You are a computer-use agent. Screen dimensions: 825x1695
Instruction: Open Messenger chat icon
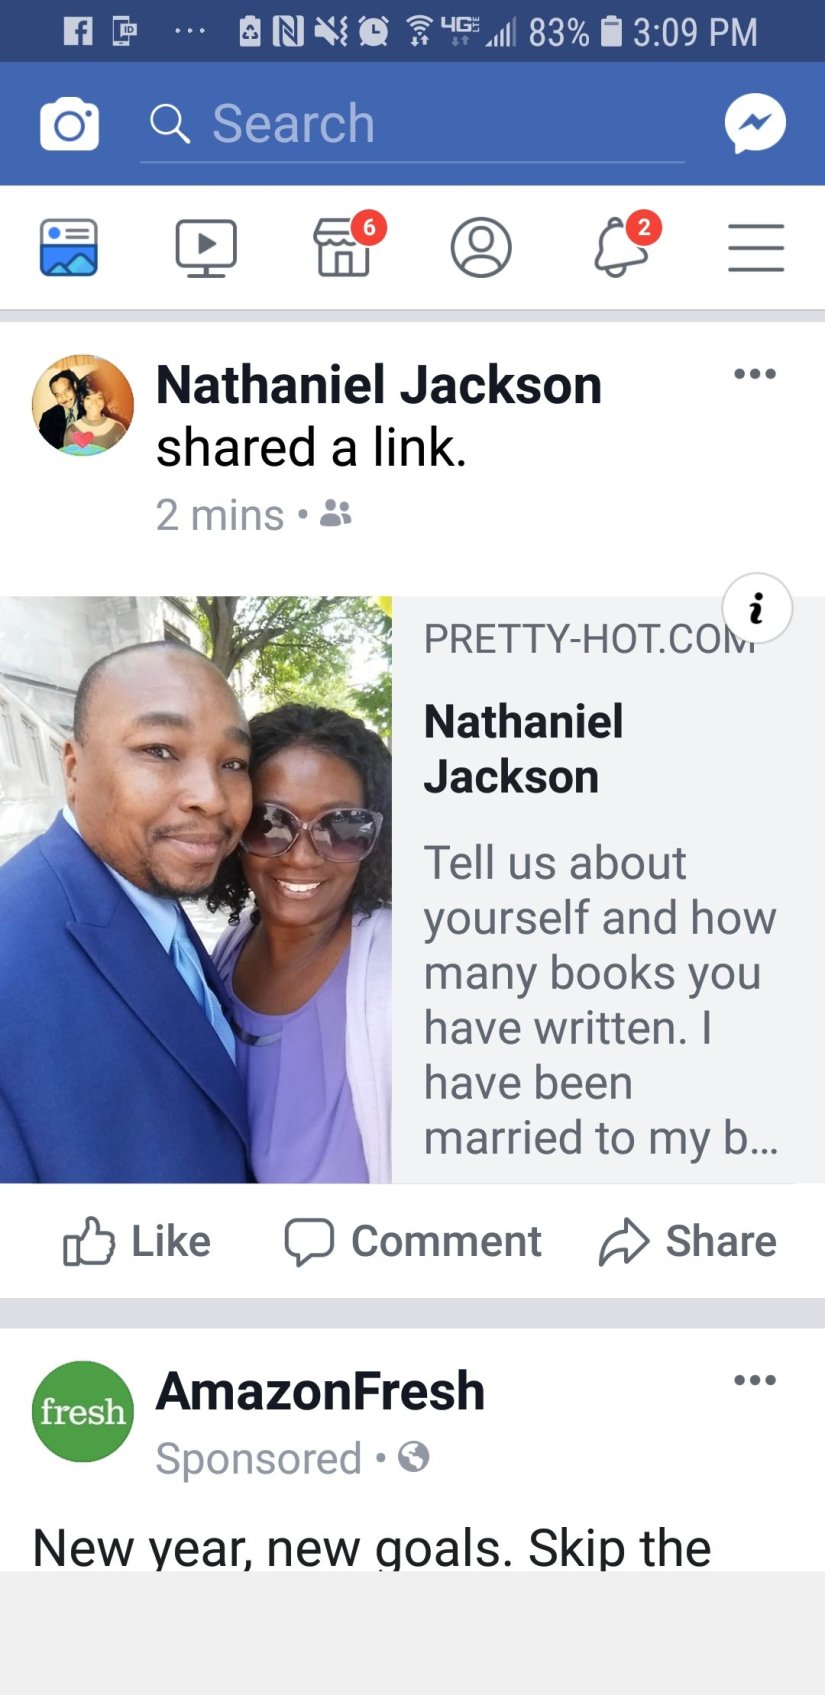click(755, 124)
